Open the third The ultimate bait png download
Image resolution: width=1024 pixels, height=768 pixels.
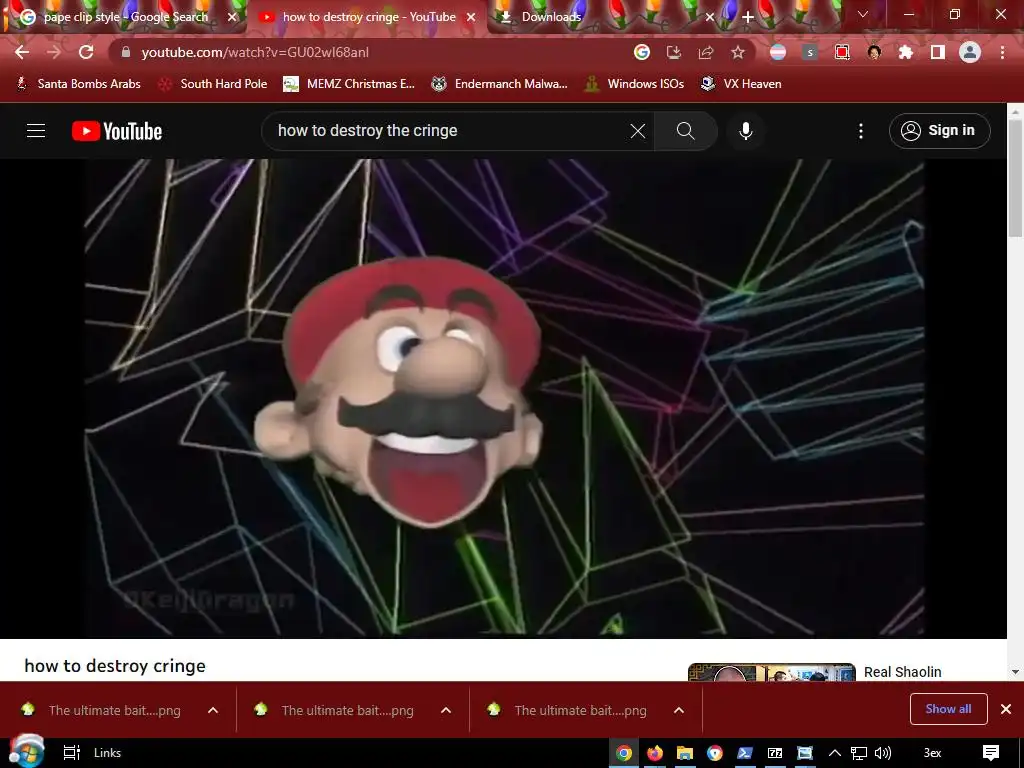(x=569, y=711)
